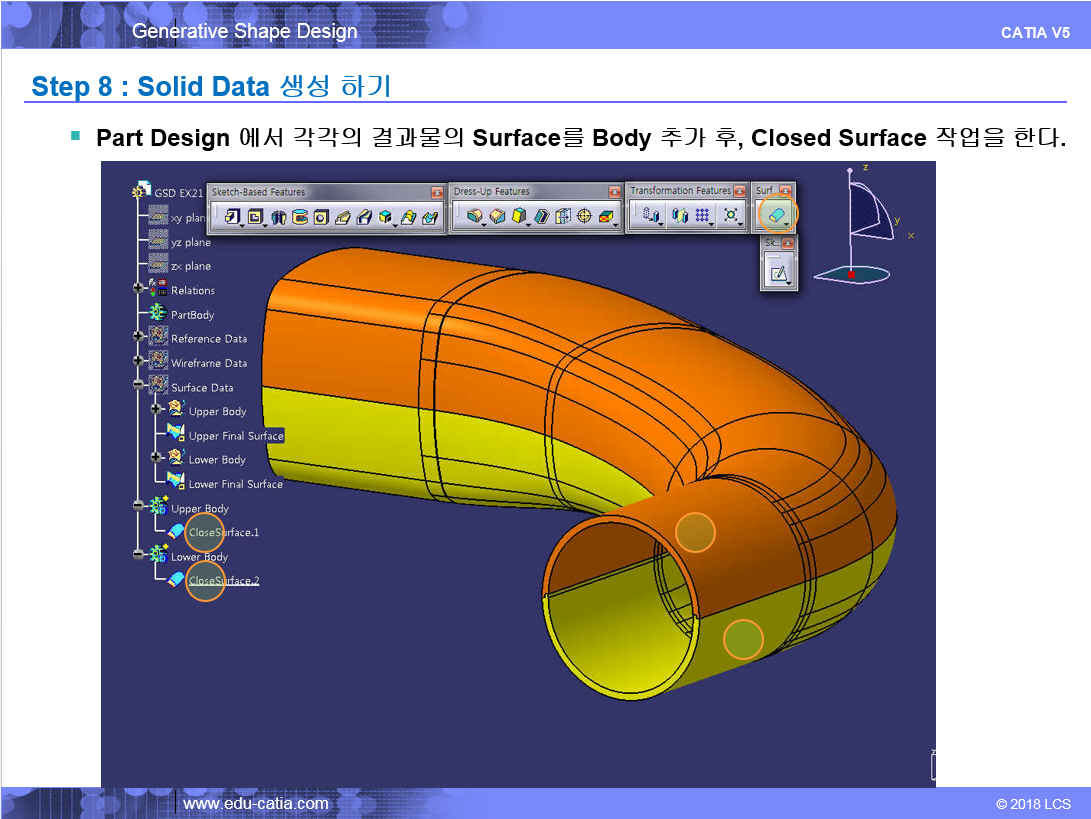Select Upper Final Surface in the tree
The image size is (1091, 819).
pos(236,436)
